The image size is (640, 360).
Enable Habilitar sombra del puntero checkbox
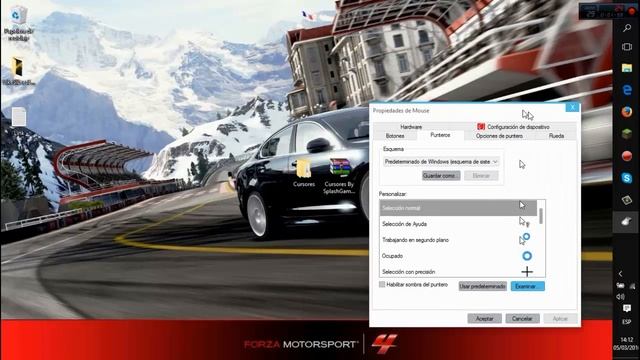point(382,284)
